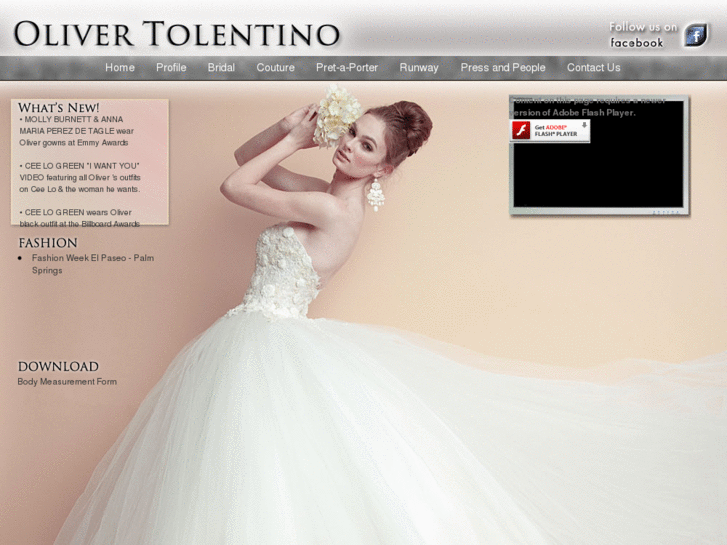
Task: Click the DOWNLOAD section heading
Action: point(58,366)
